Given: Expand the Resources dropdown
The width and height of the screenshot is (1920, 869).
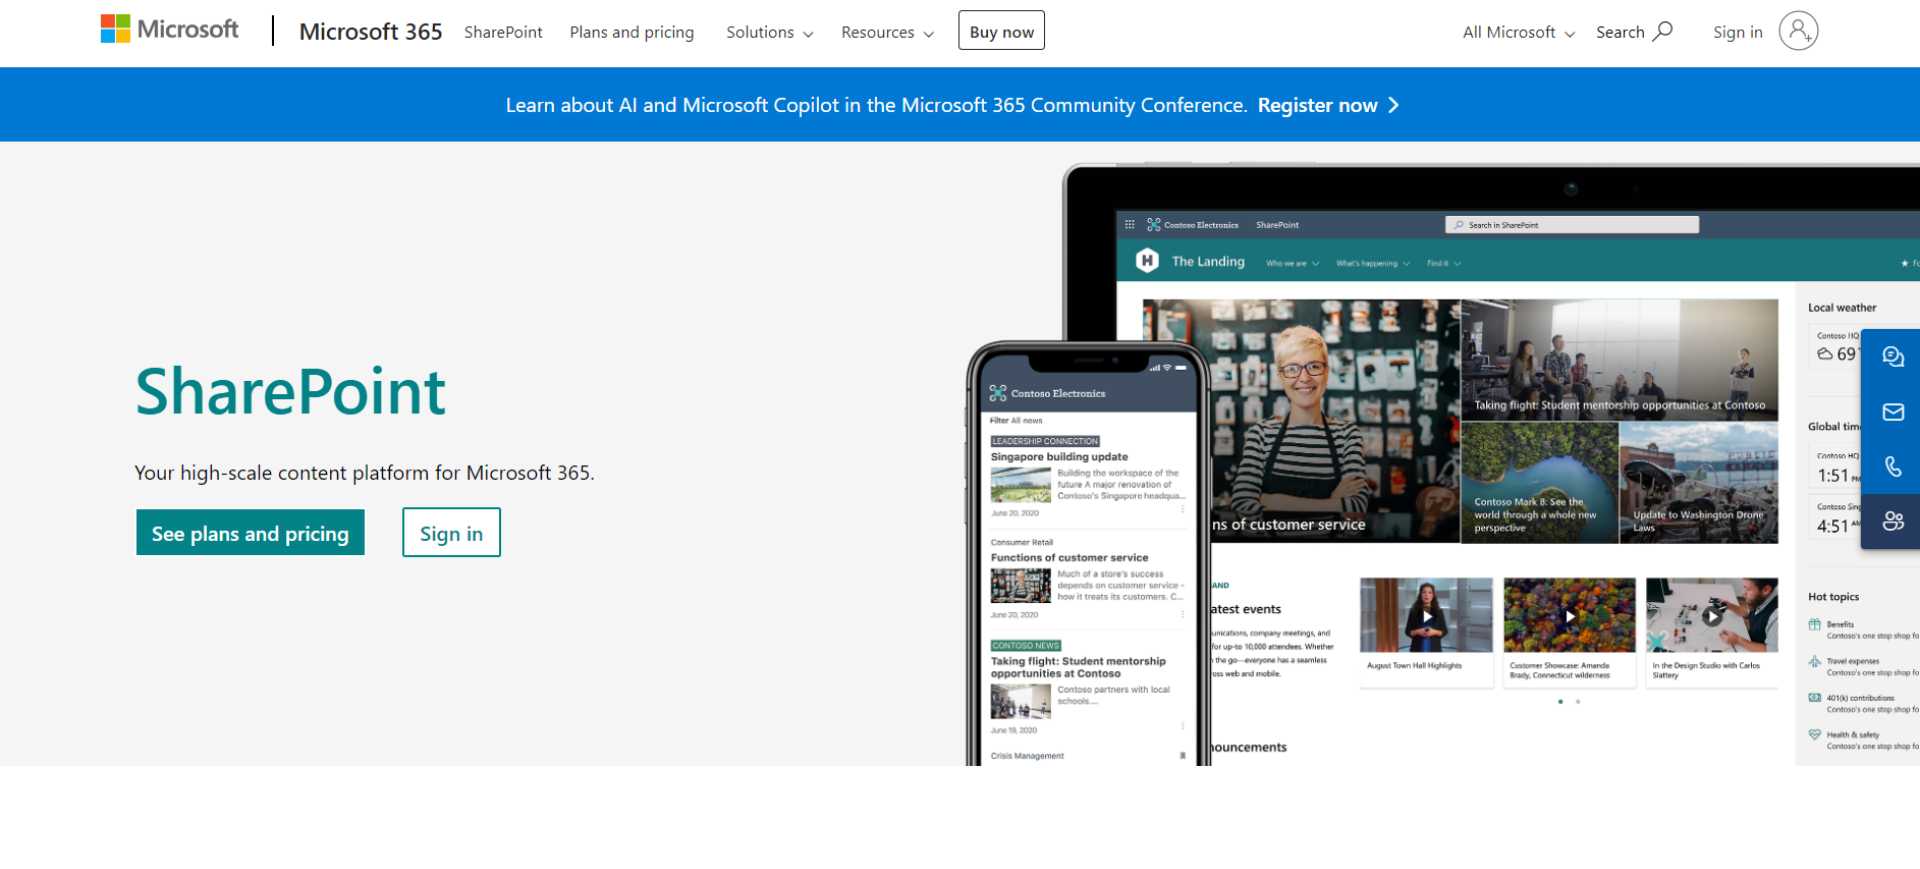Looking at the screenshot, I should 887,32.
